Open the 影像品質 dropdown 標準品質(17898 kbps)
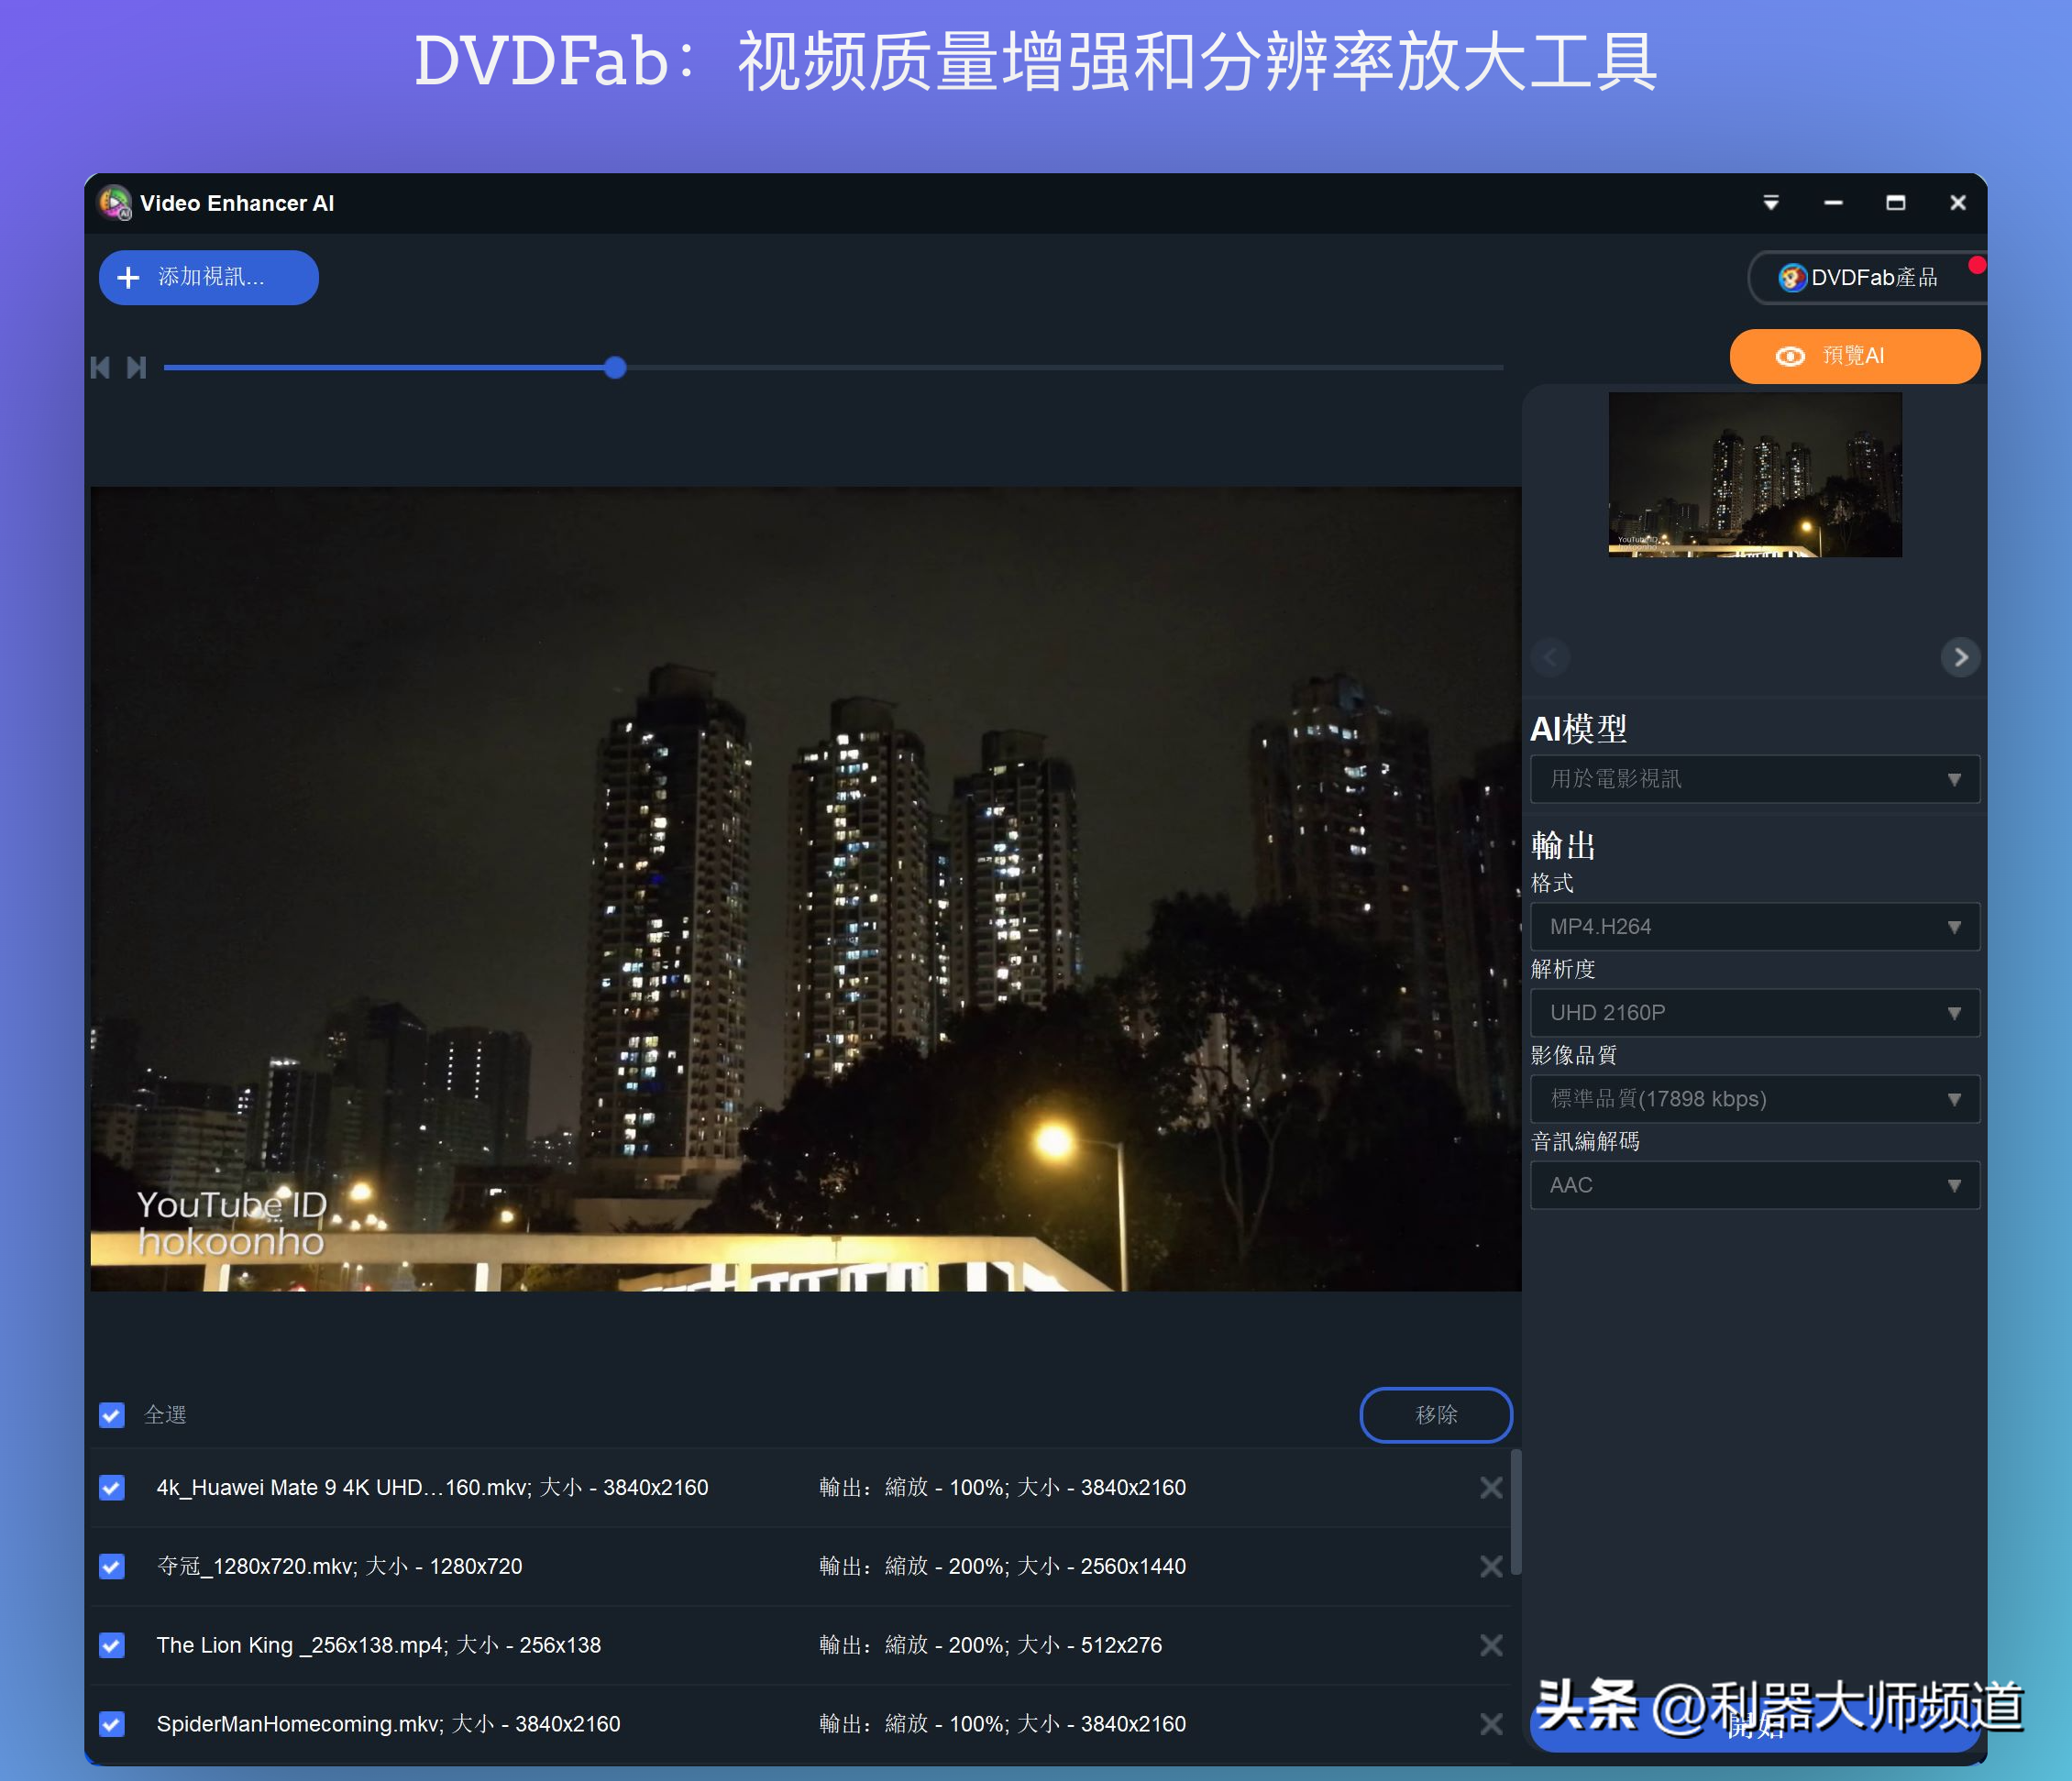2072x1781 pixels. (1755, 1099)
